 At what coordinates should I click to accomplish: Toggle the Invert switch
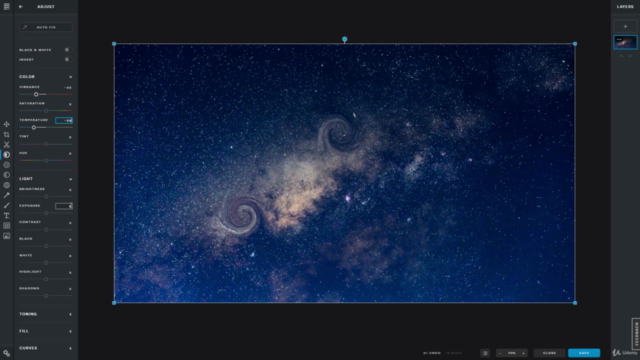click(68, 60)
